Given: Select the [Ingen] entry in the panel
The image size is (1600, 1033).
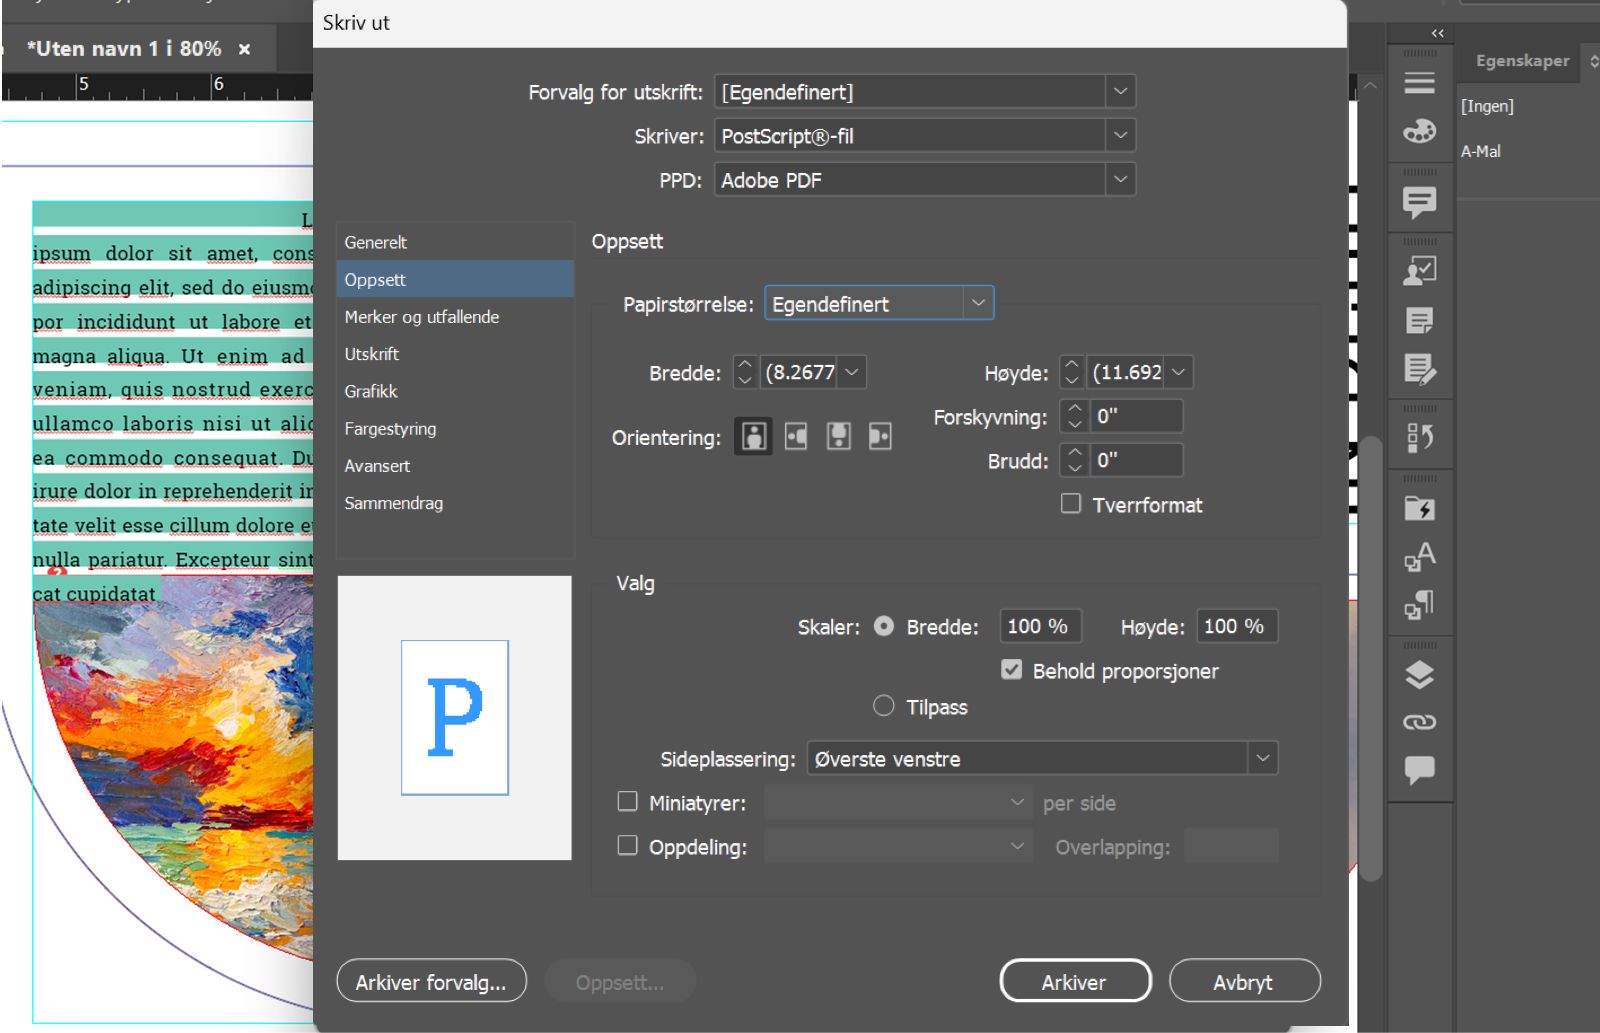Looking at the screenshot, I should point(1487,106).
